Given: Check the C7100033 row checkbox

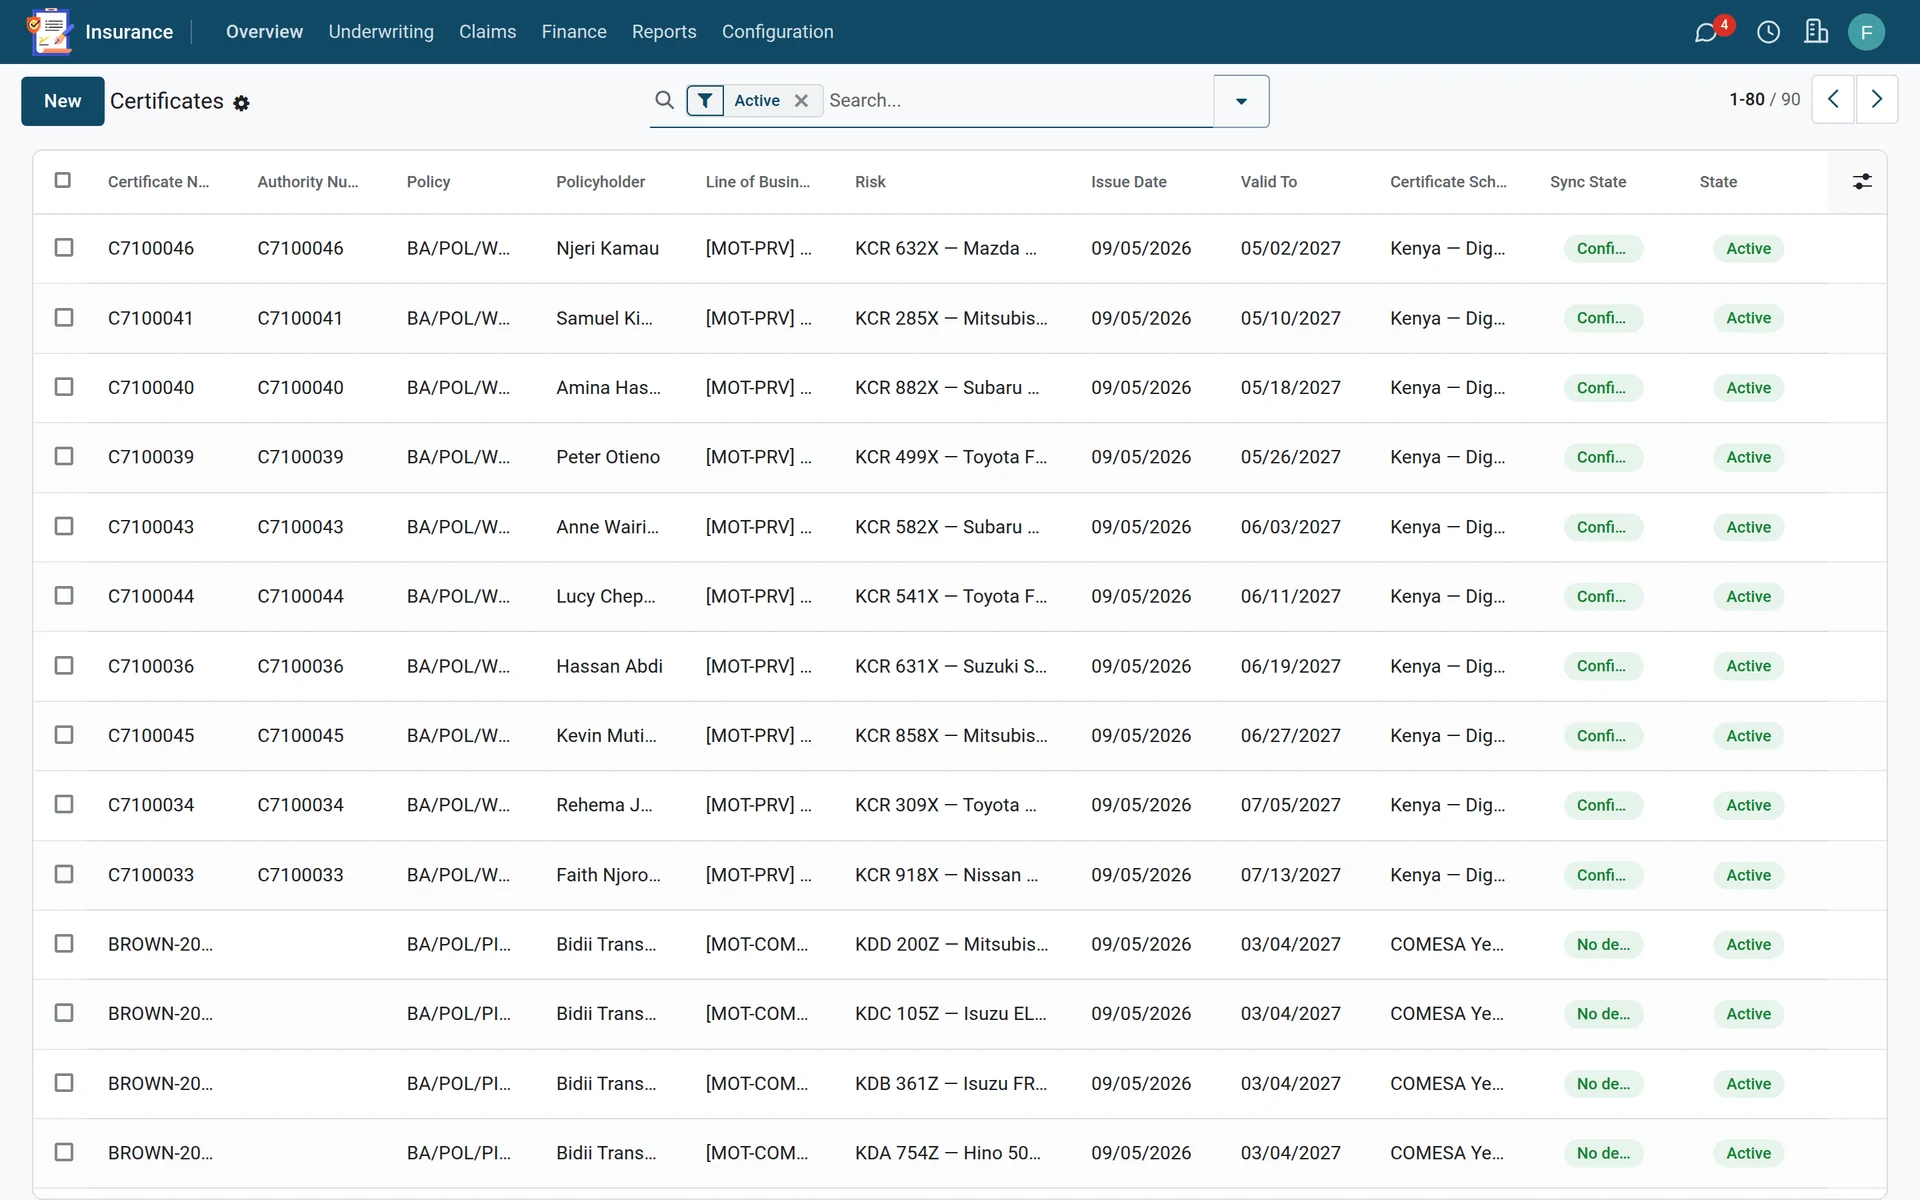Looking at the screenshot, I should coord(64,874).
